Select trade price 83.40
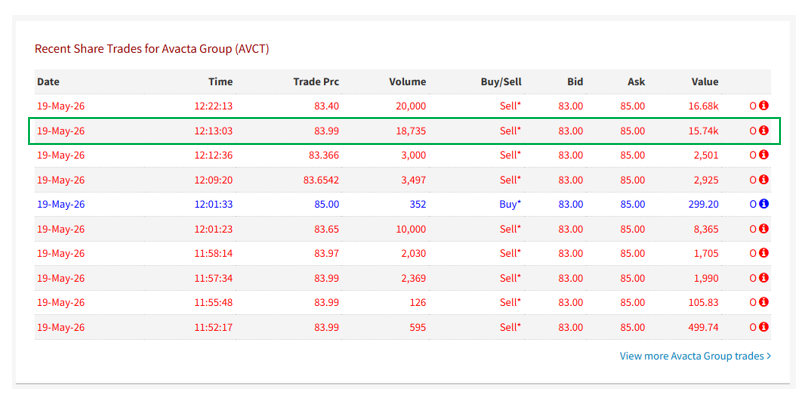805x394 pixels. (x=327, y=106)
